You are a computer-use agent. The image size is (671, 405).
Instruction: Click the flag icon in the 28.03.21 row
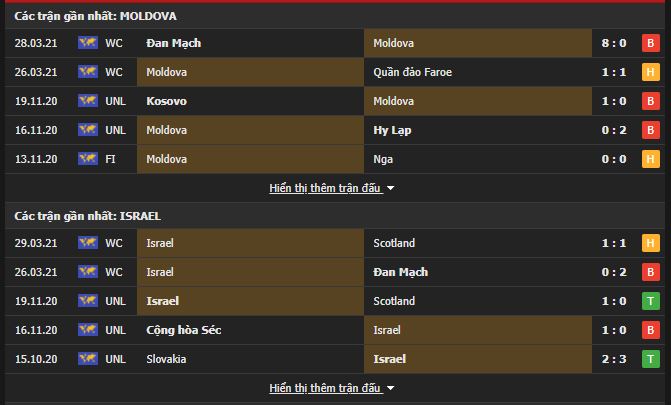pos(87,43)
